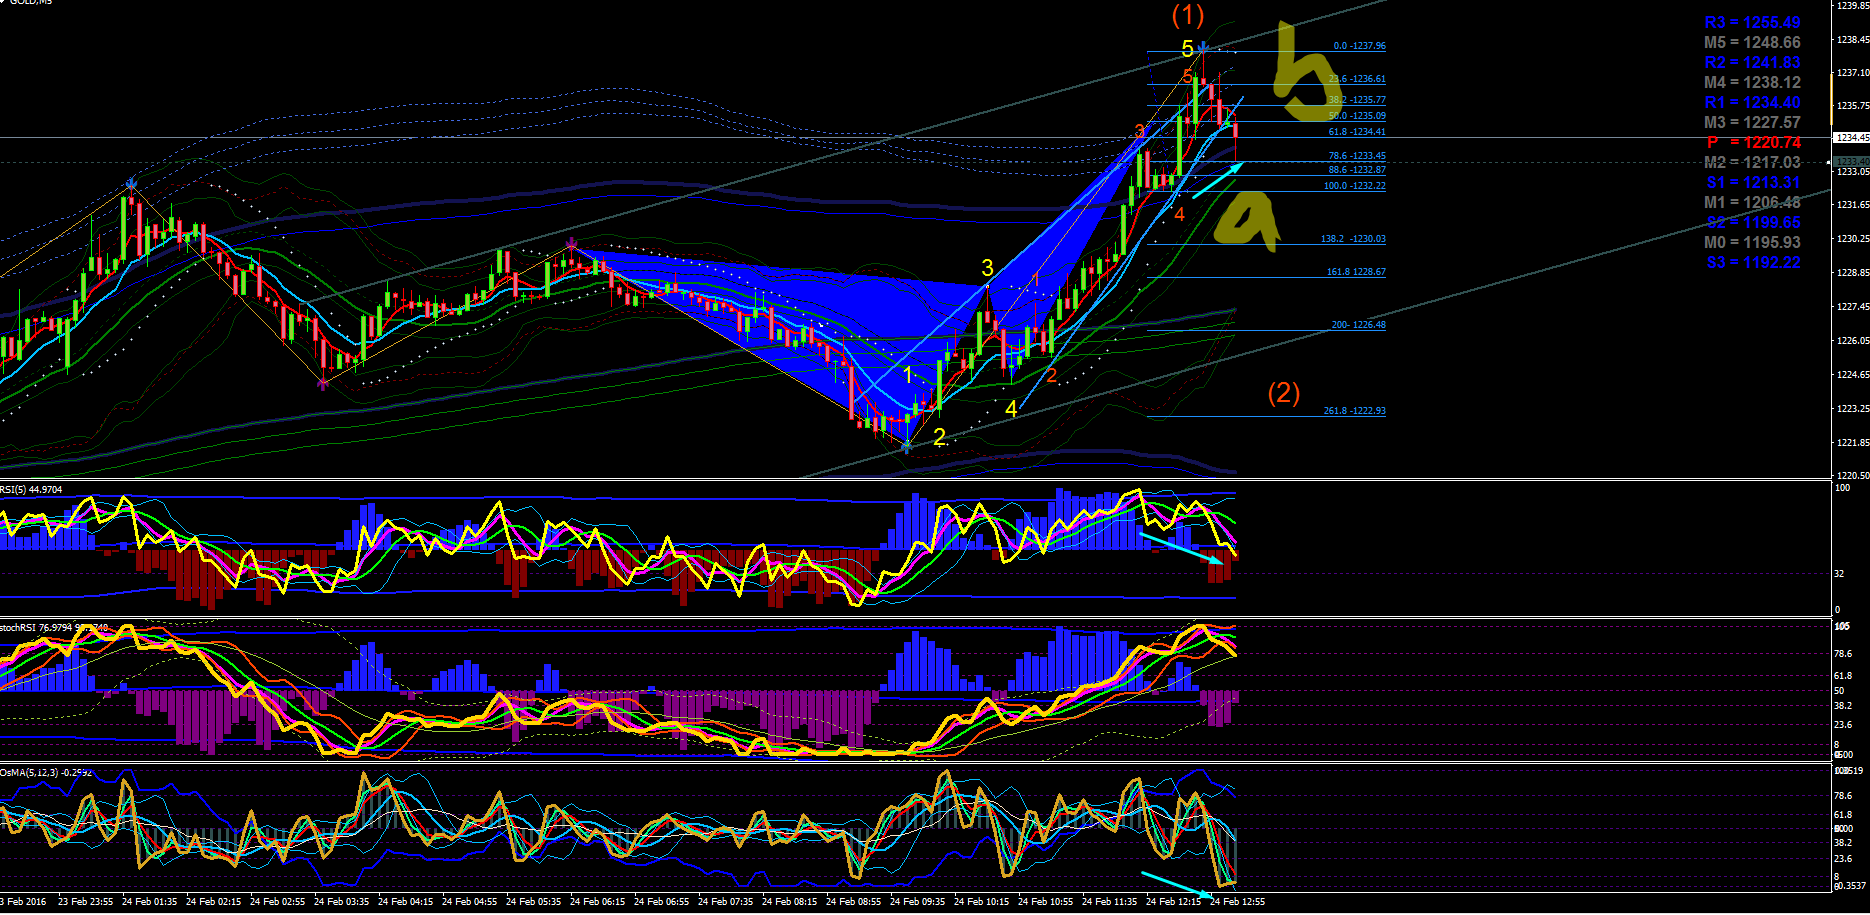This screenshot has height=915, width=1870.
Task: Select the Fibonacci 138.2 -1230.03 extension label
Action: pos(1353,239)
